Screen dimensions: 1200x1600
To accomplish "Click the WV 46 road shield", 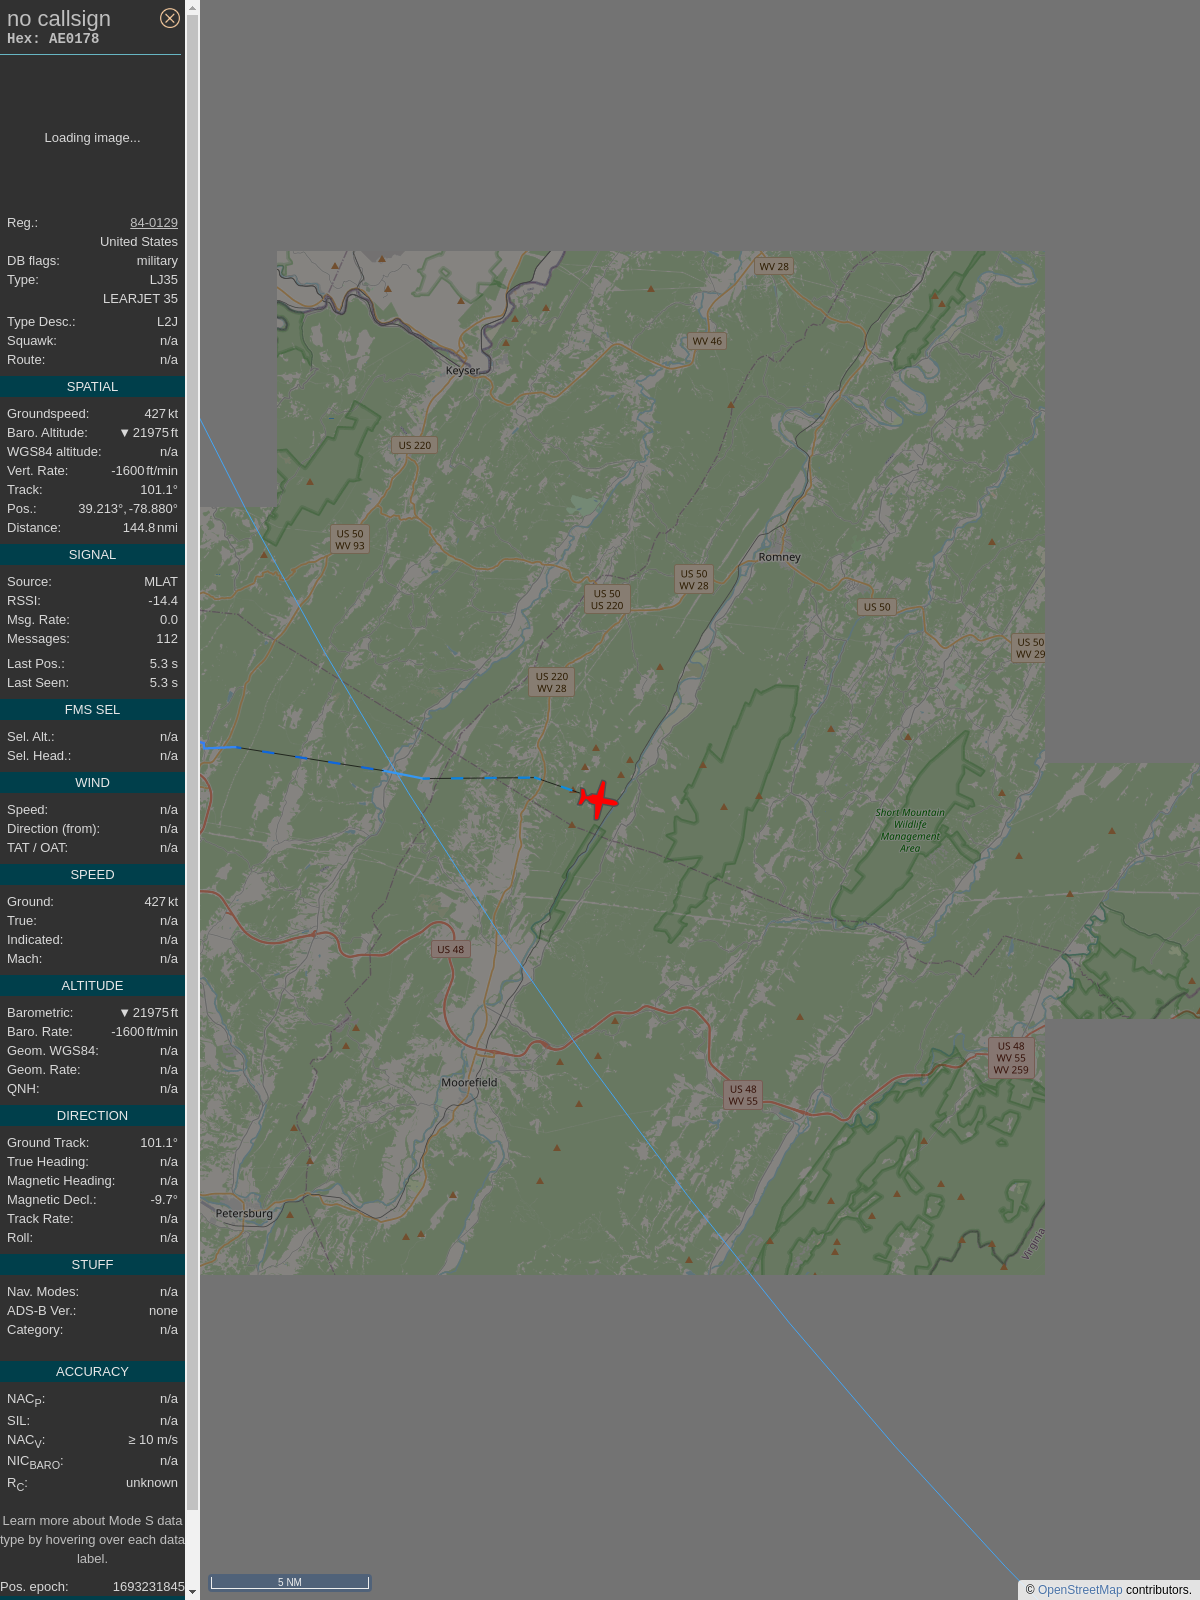I will tap(707, 341).
